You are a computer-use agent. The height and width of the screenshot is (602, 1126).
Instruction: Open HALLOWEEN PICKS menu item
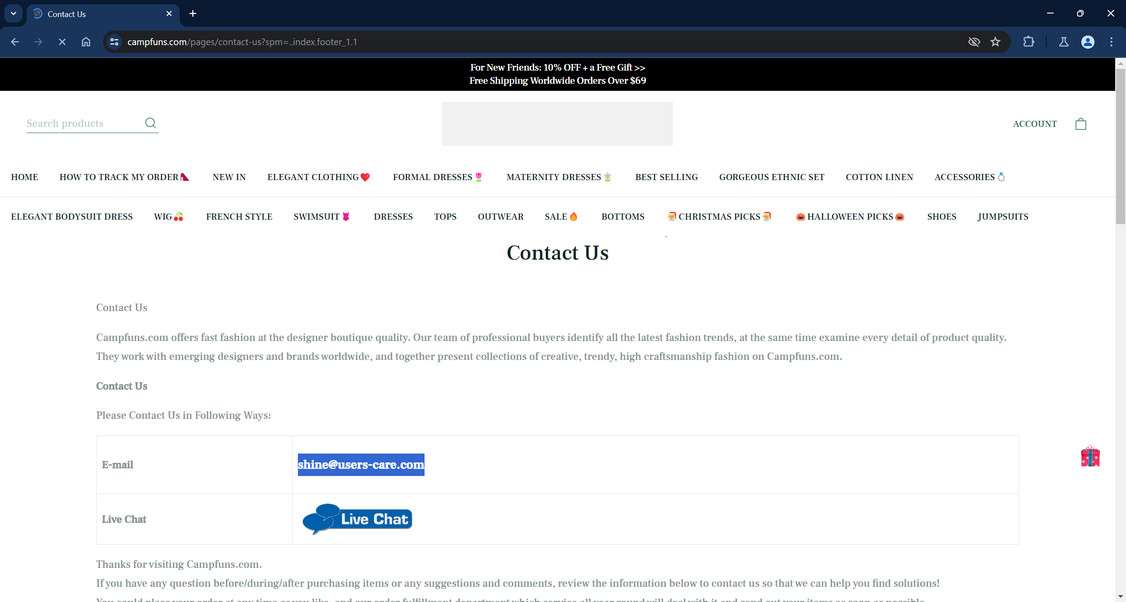(x=850, y=216)
